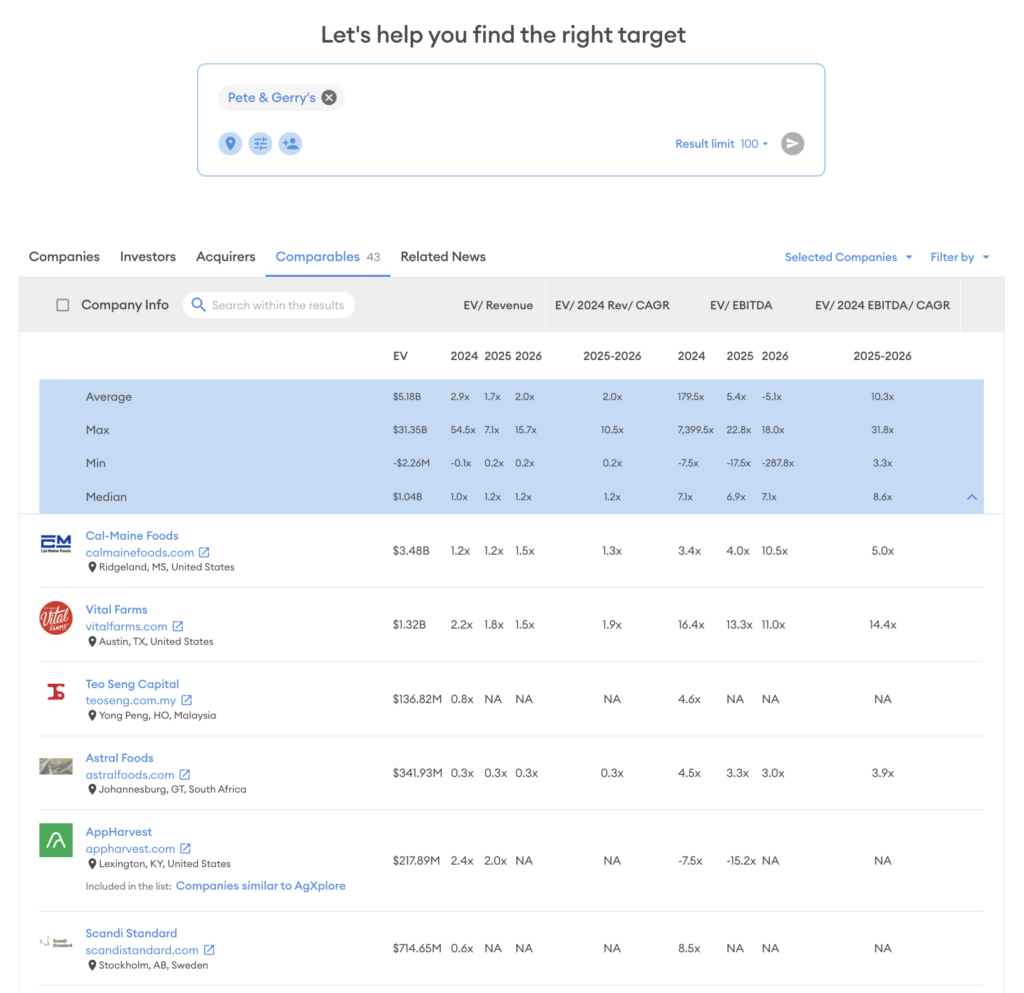Submit search with the arrow send button
1024x993 pixels.
(x=792, y=144)
